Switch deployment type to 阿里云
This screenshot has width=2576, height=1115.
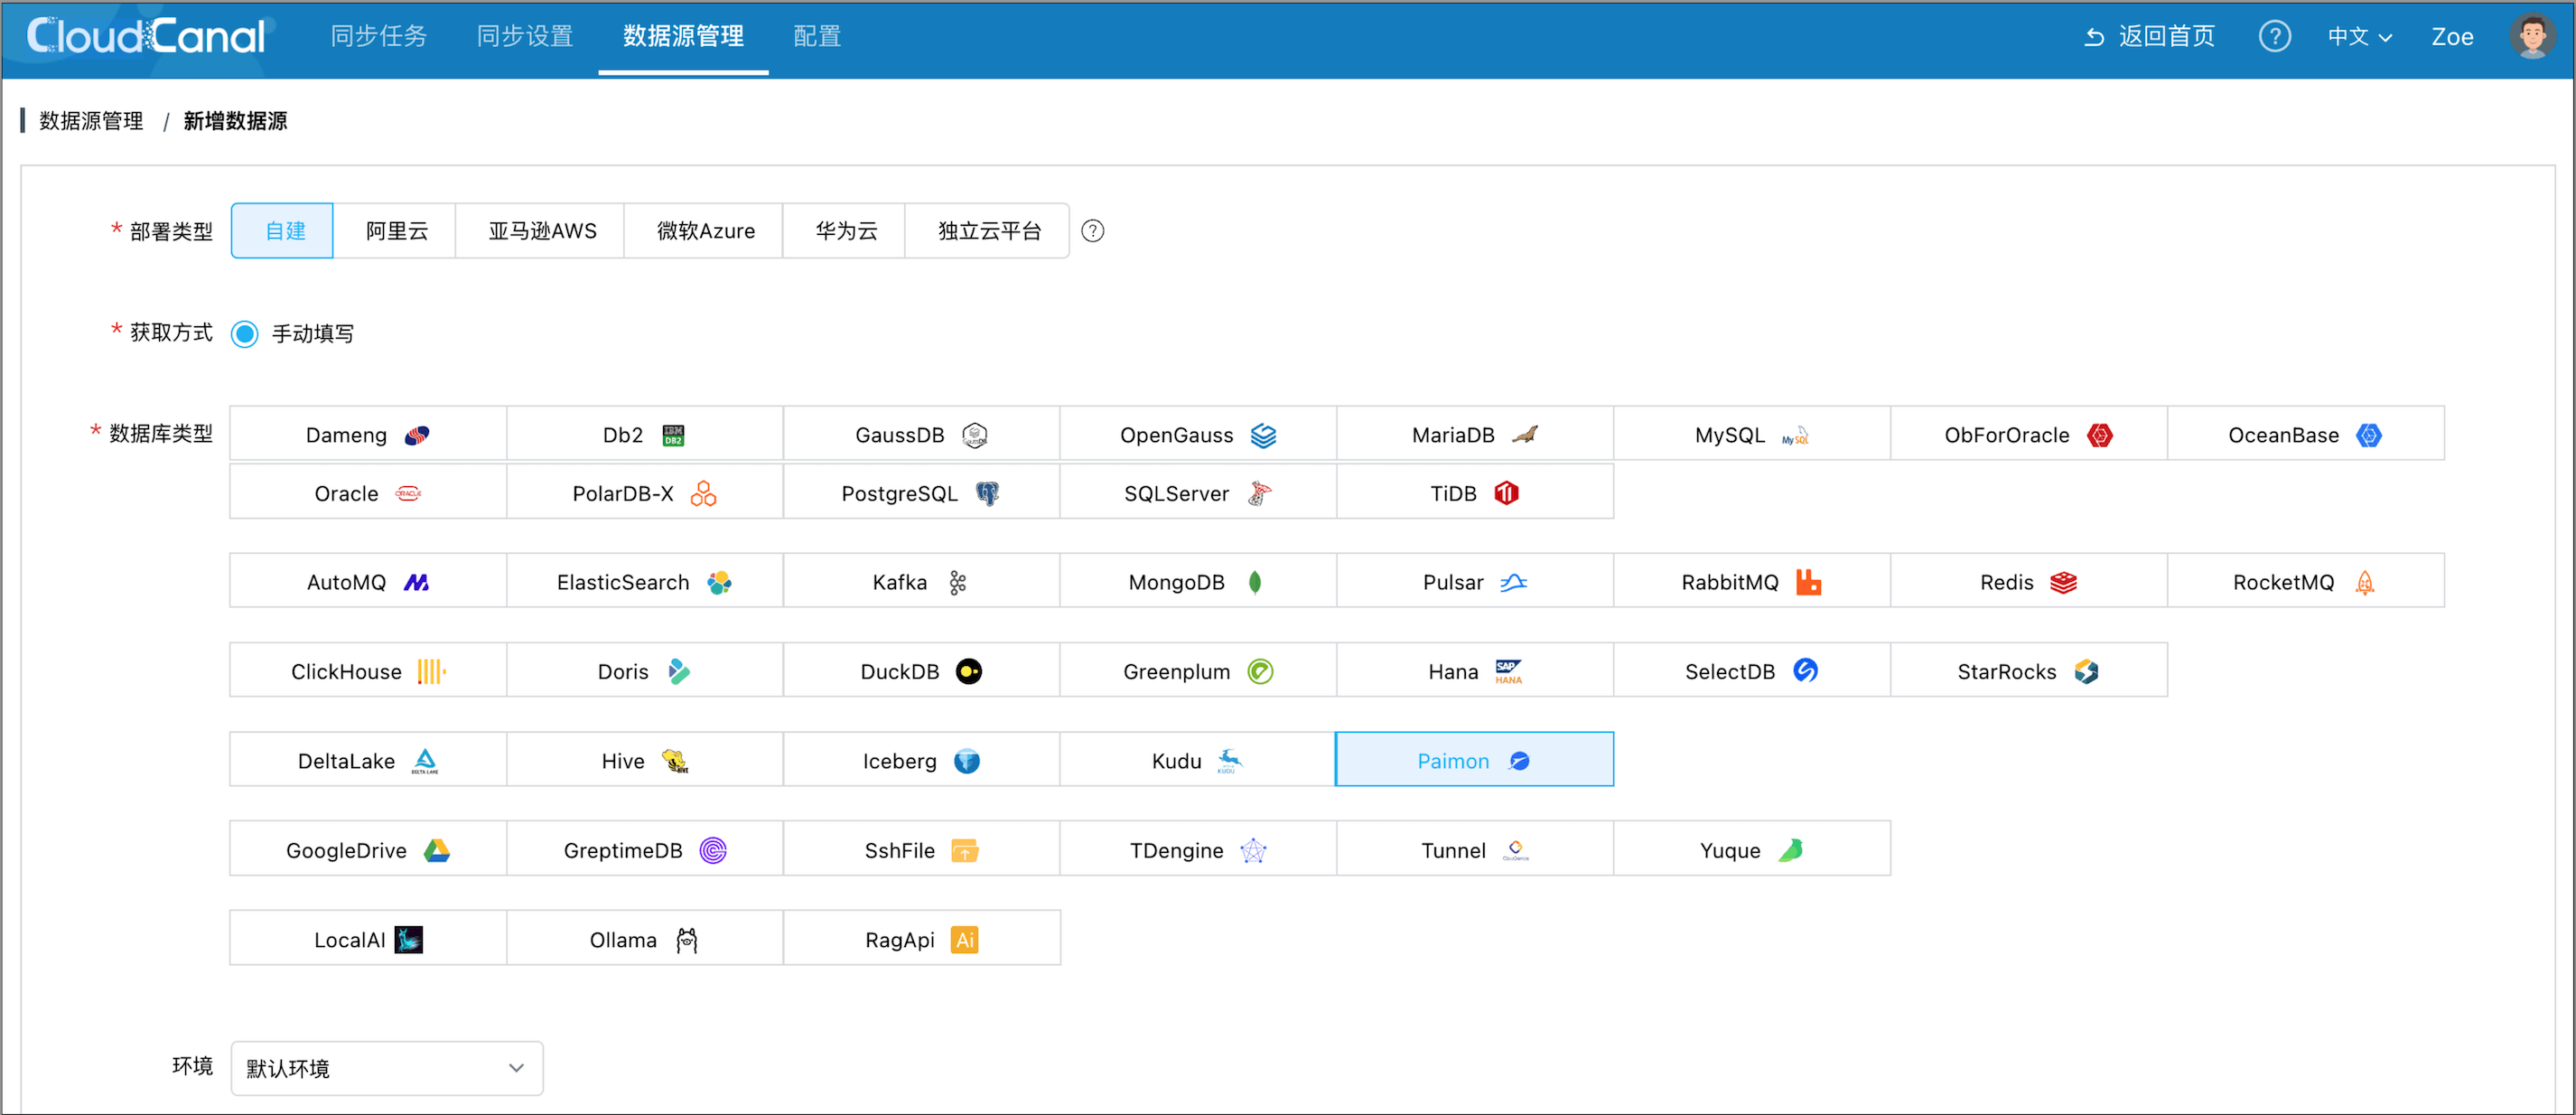point(396,231)
